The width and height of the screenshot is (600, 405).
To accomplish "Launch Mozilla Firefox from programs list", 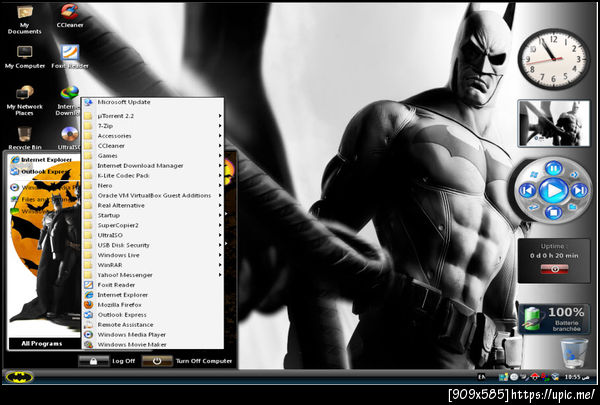I will click(x=153, y=305).
